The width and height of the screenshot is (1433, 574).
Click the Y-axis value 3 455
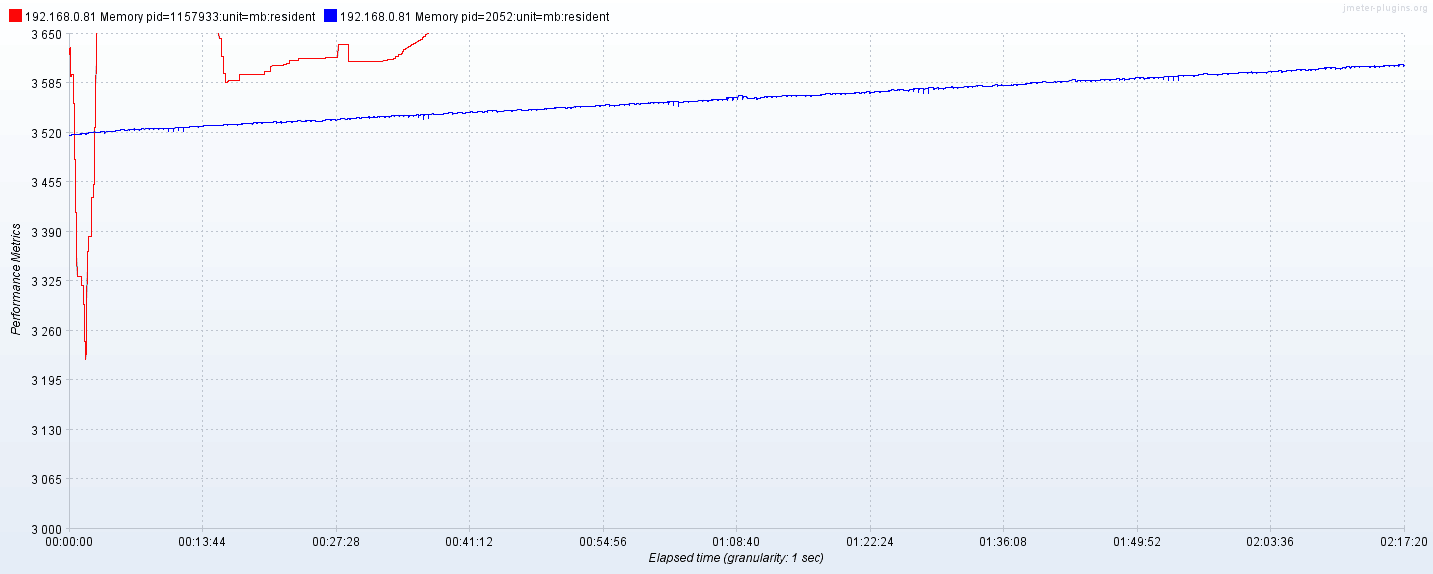tap(47, 182)
